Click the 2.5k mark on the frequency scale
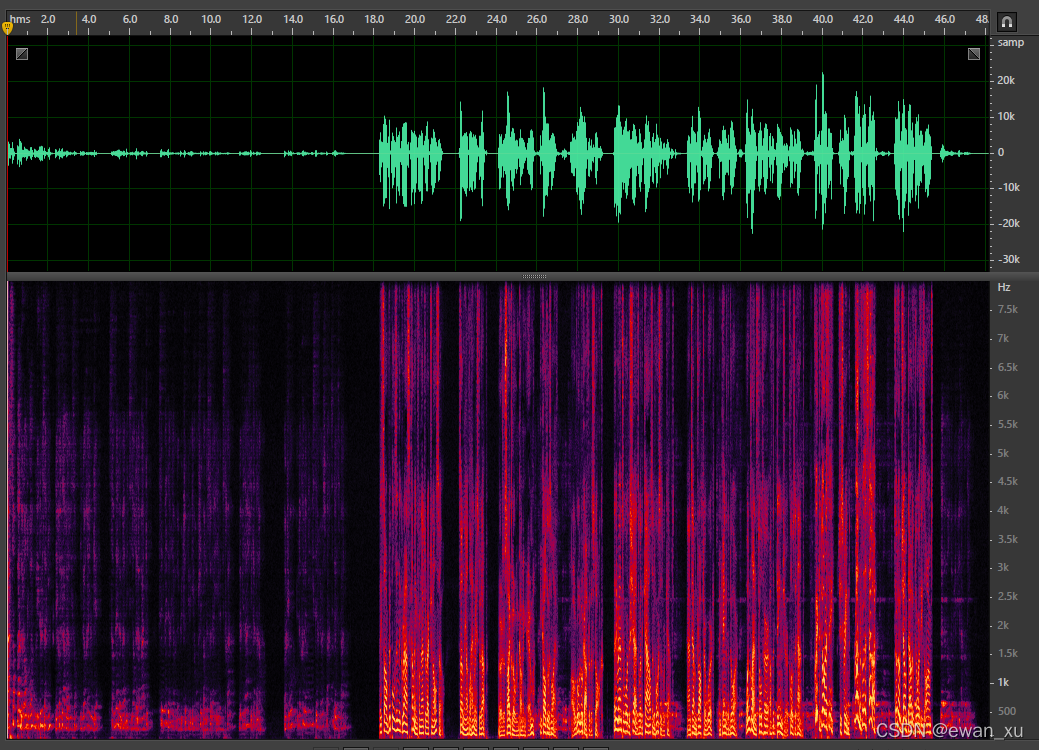 tap(1008, 596)
